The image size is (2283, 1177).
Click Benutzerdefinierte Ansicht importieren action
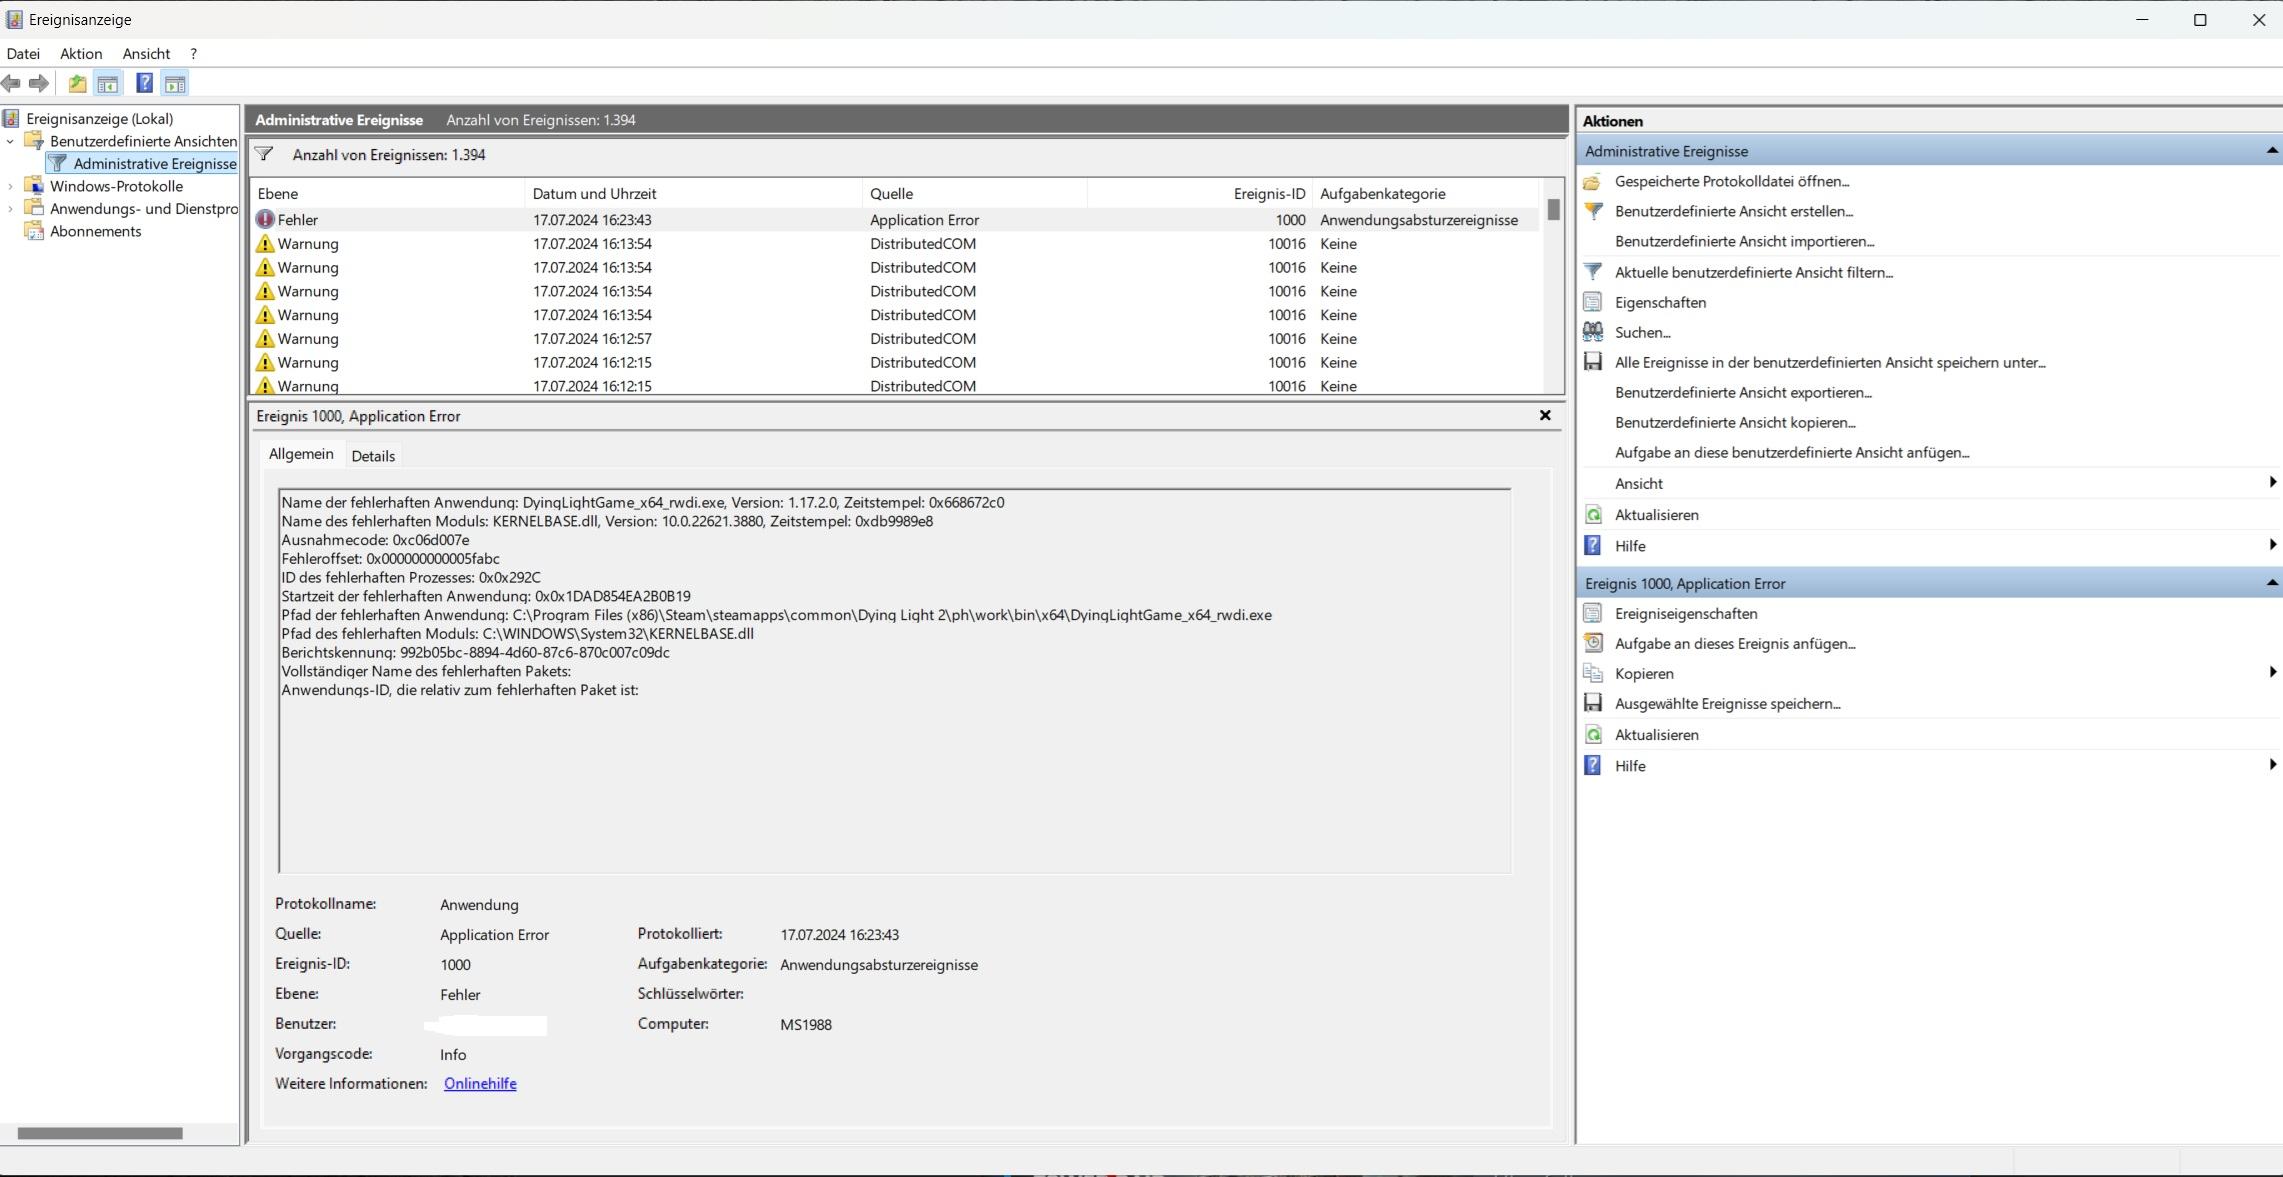[x=1744, y=241]
